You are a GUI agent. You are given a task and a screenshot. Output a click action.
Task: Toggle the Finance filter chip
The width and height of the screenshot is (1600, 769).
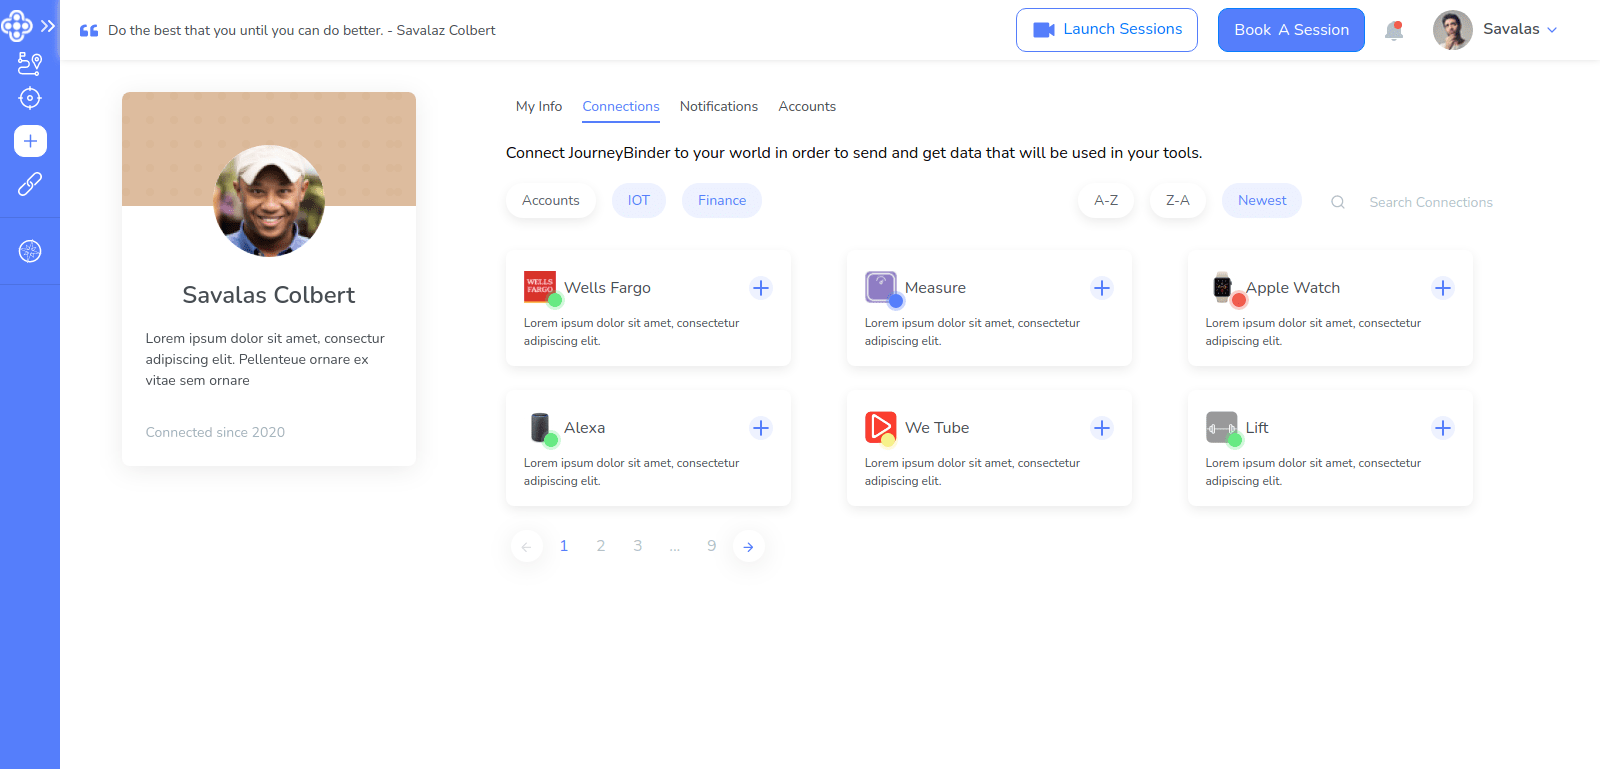(721, 200)
